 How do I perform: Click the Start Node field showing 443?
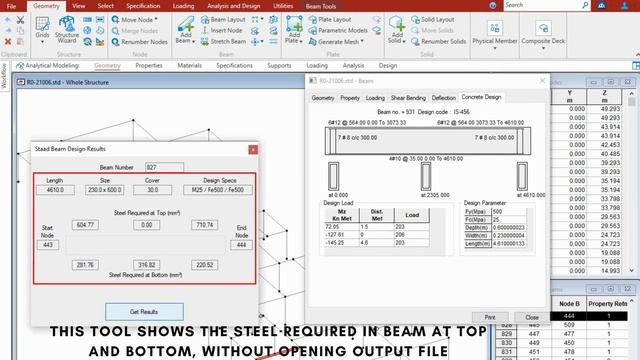tap(48, 245)
